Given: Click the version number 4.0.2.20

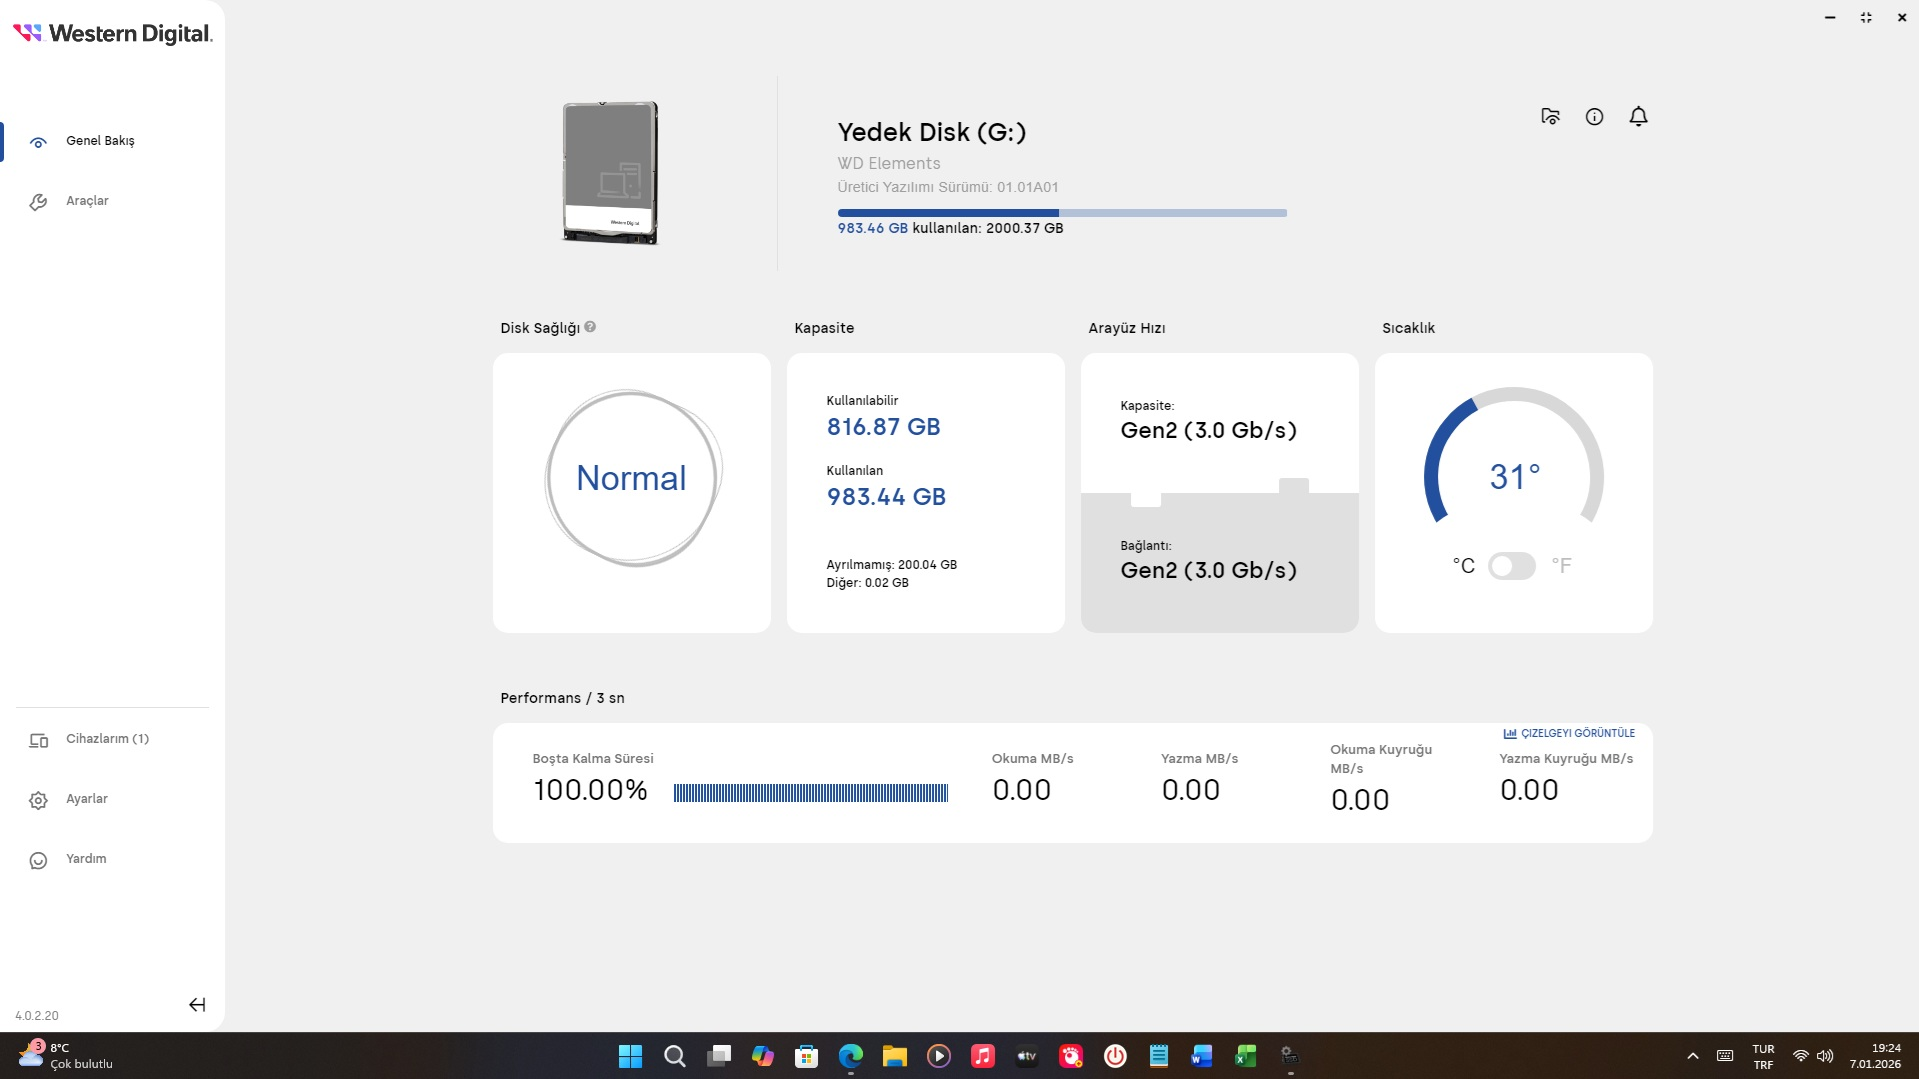Looking at the screenshot, I should (37, 1016).
